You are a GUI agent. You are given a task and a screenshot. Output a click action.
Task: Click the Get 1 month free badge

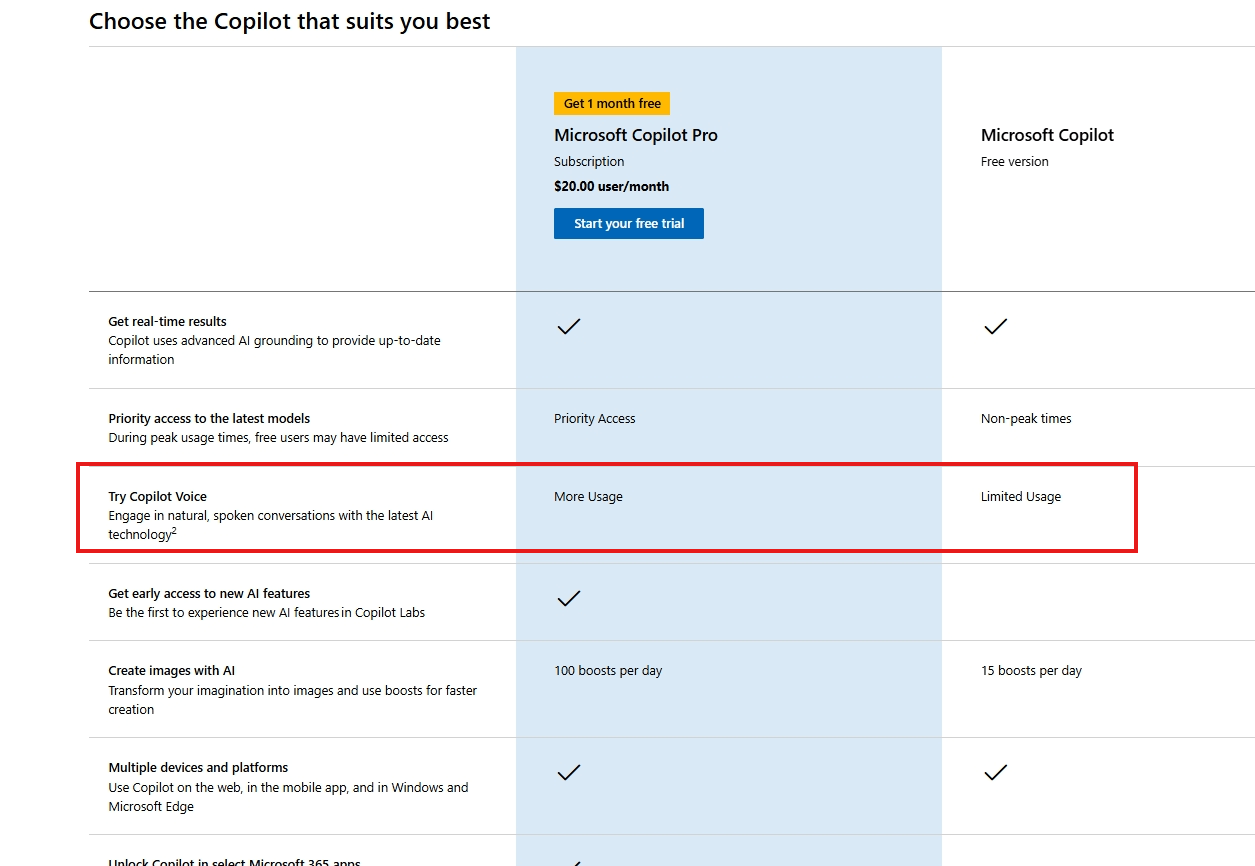coord(612,103)
